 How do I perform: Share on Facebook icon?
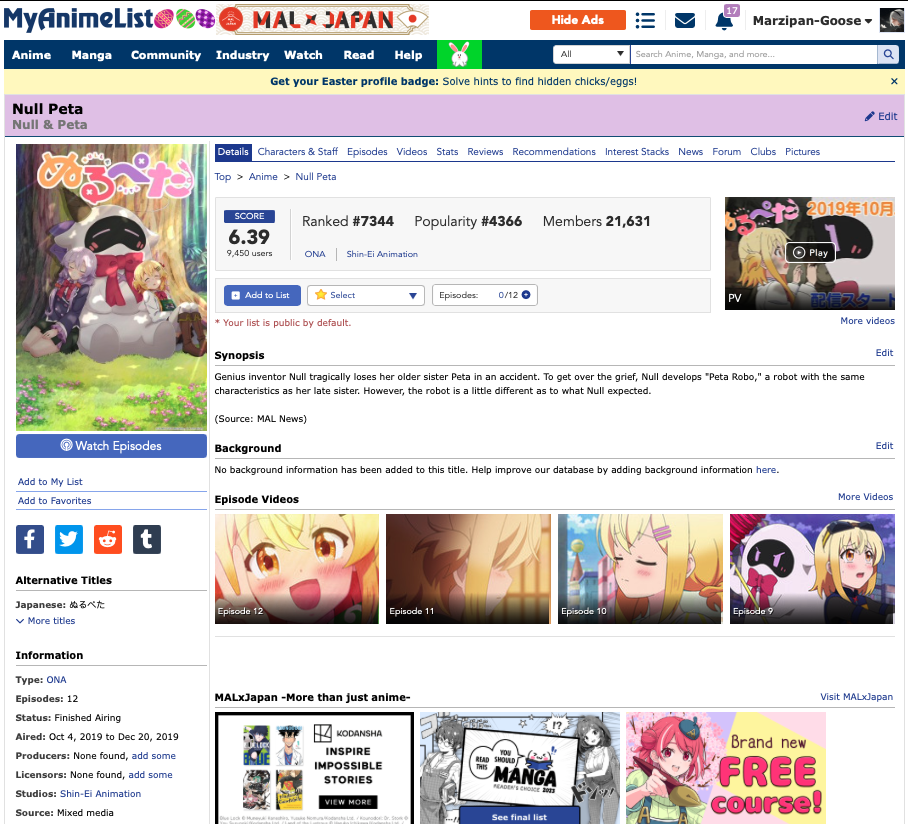point(30,540)
